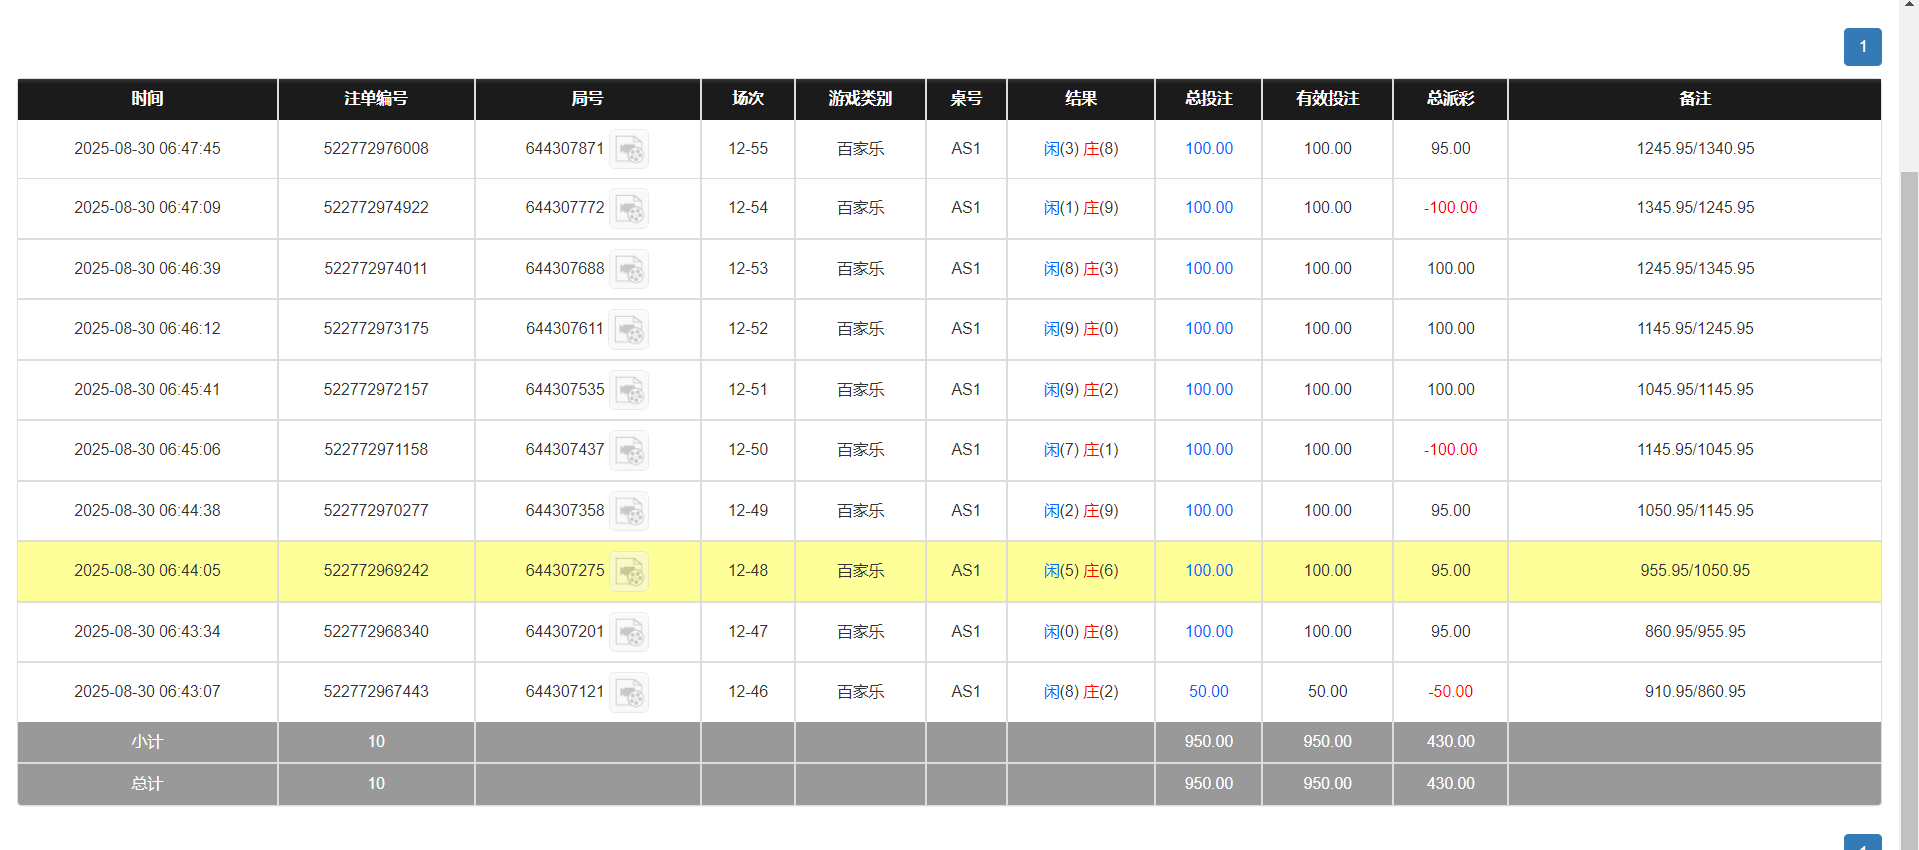Open video replay icon for round 644307871
The image size is (1919, 850).
click(629, 150)
